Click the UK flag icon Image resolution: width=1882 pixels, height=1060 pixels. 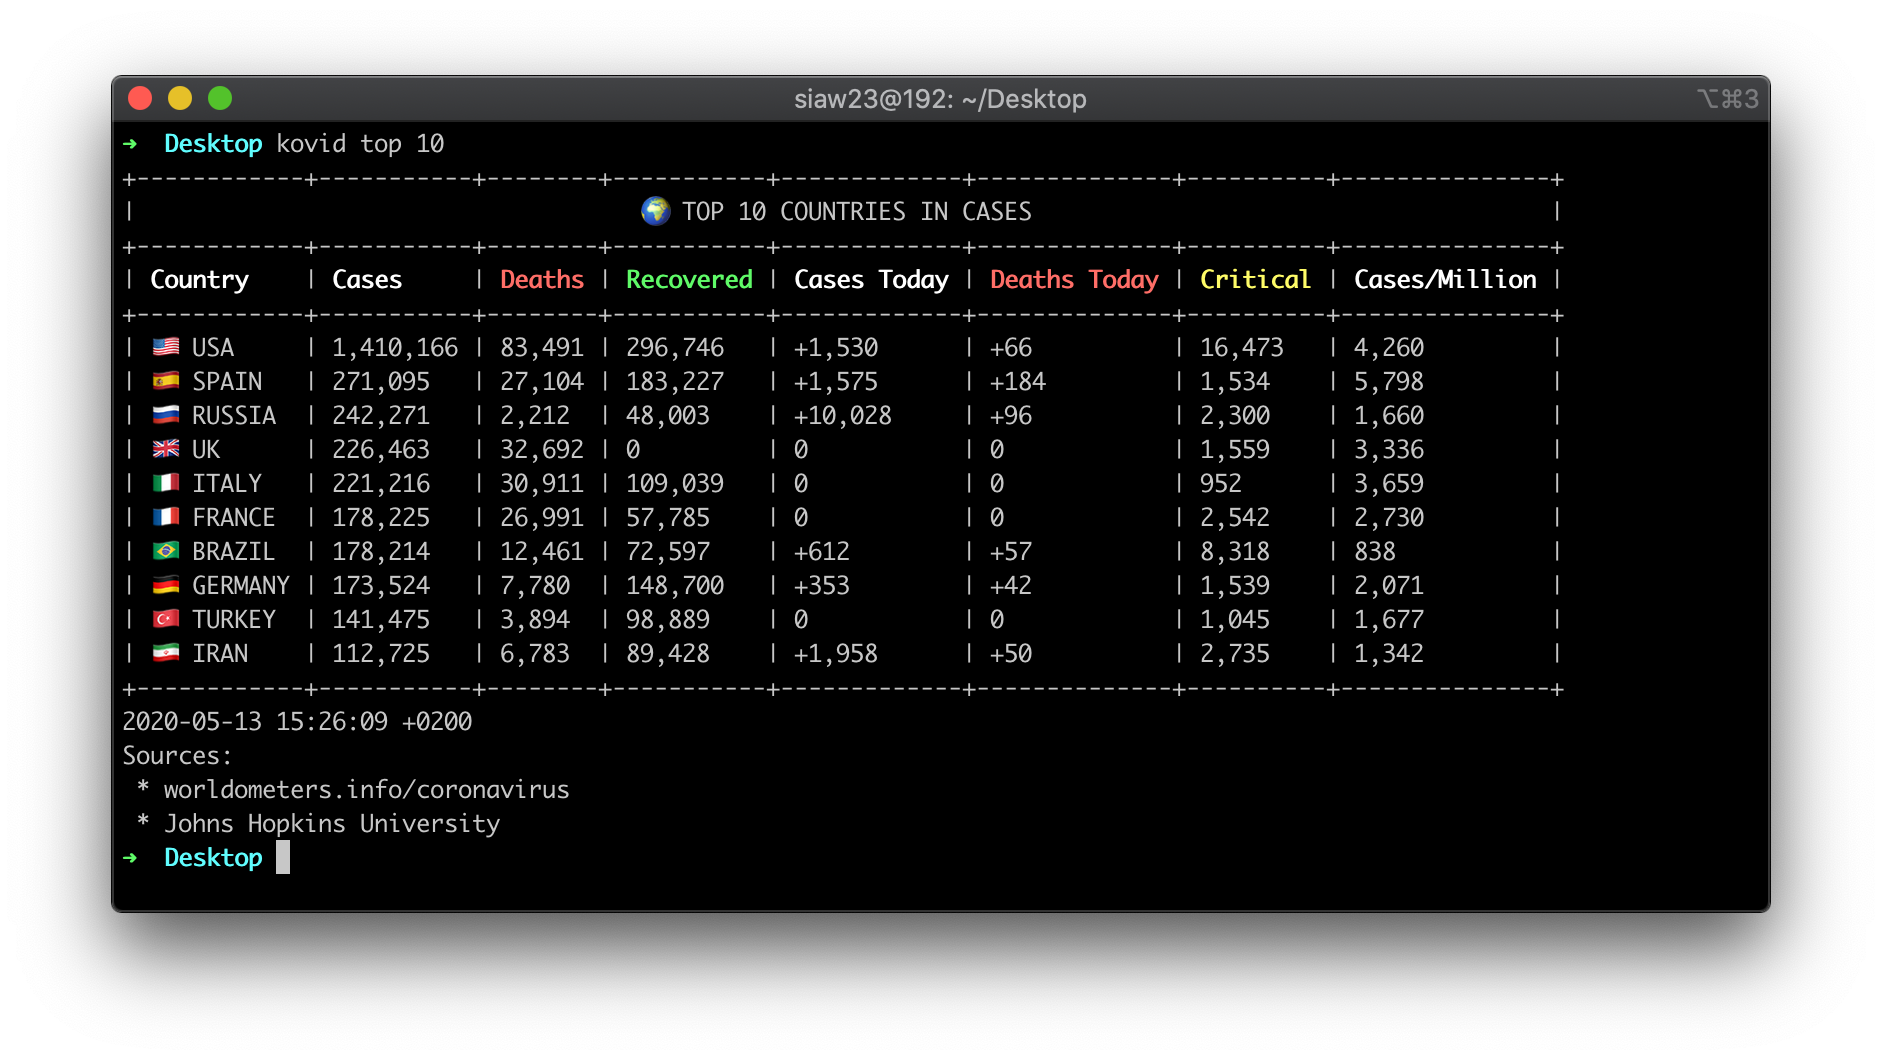tap(166, 449)
